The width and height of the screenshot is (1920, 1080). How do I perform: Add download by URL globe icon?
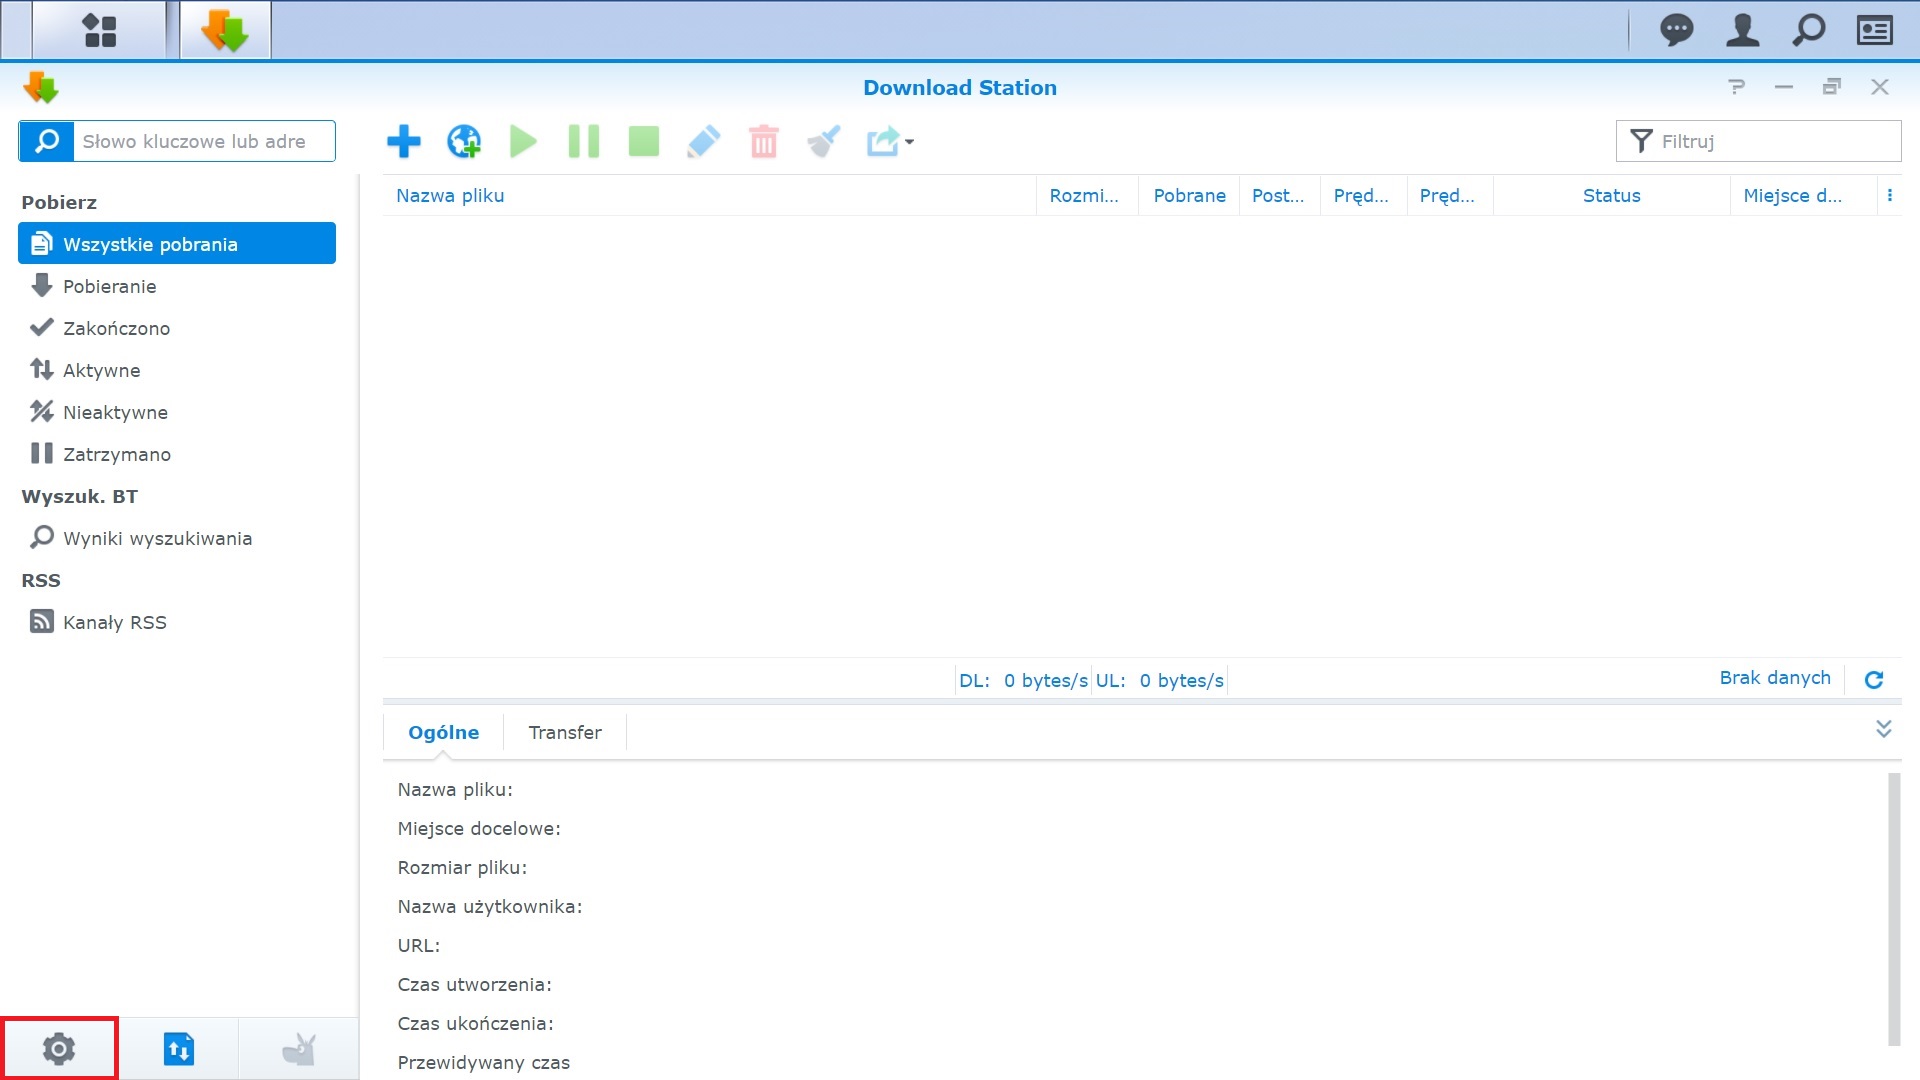point(464,141)
